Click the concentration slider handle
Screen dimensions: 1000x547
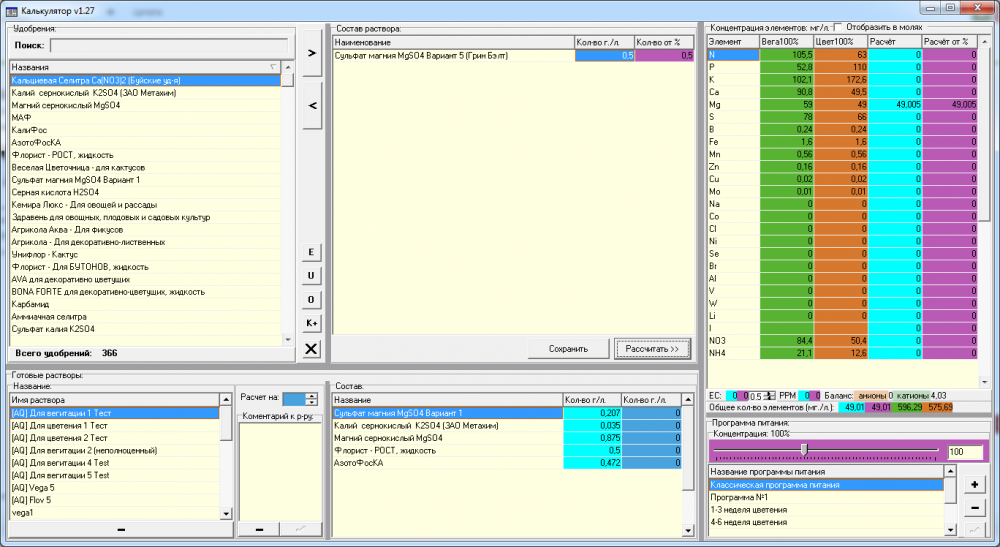click(804, 450)
